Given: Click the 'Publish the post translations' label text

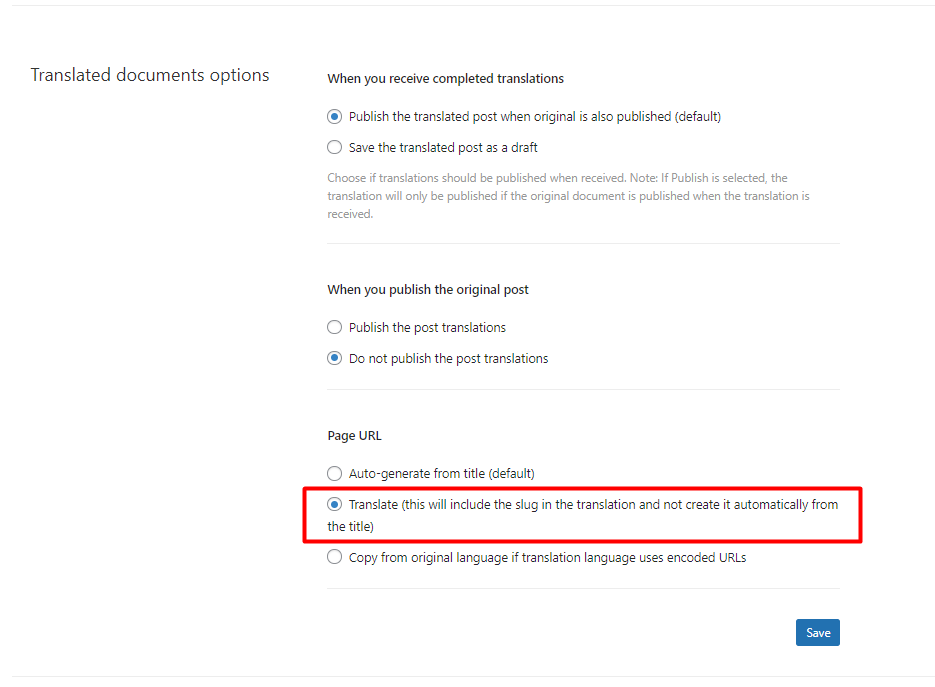Looking at the screenshot, I should point(427,327).
